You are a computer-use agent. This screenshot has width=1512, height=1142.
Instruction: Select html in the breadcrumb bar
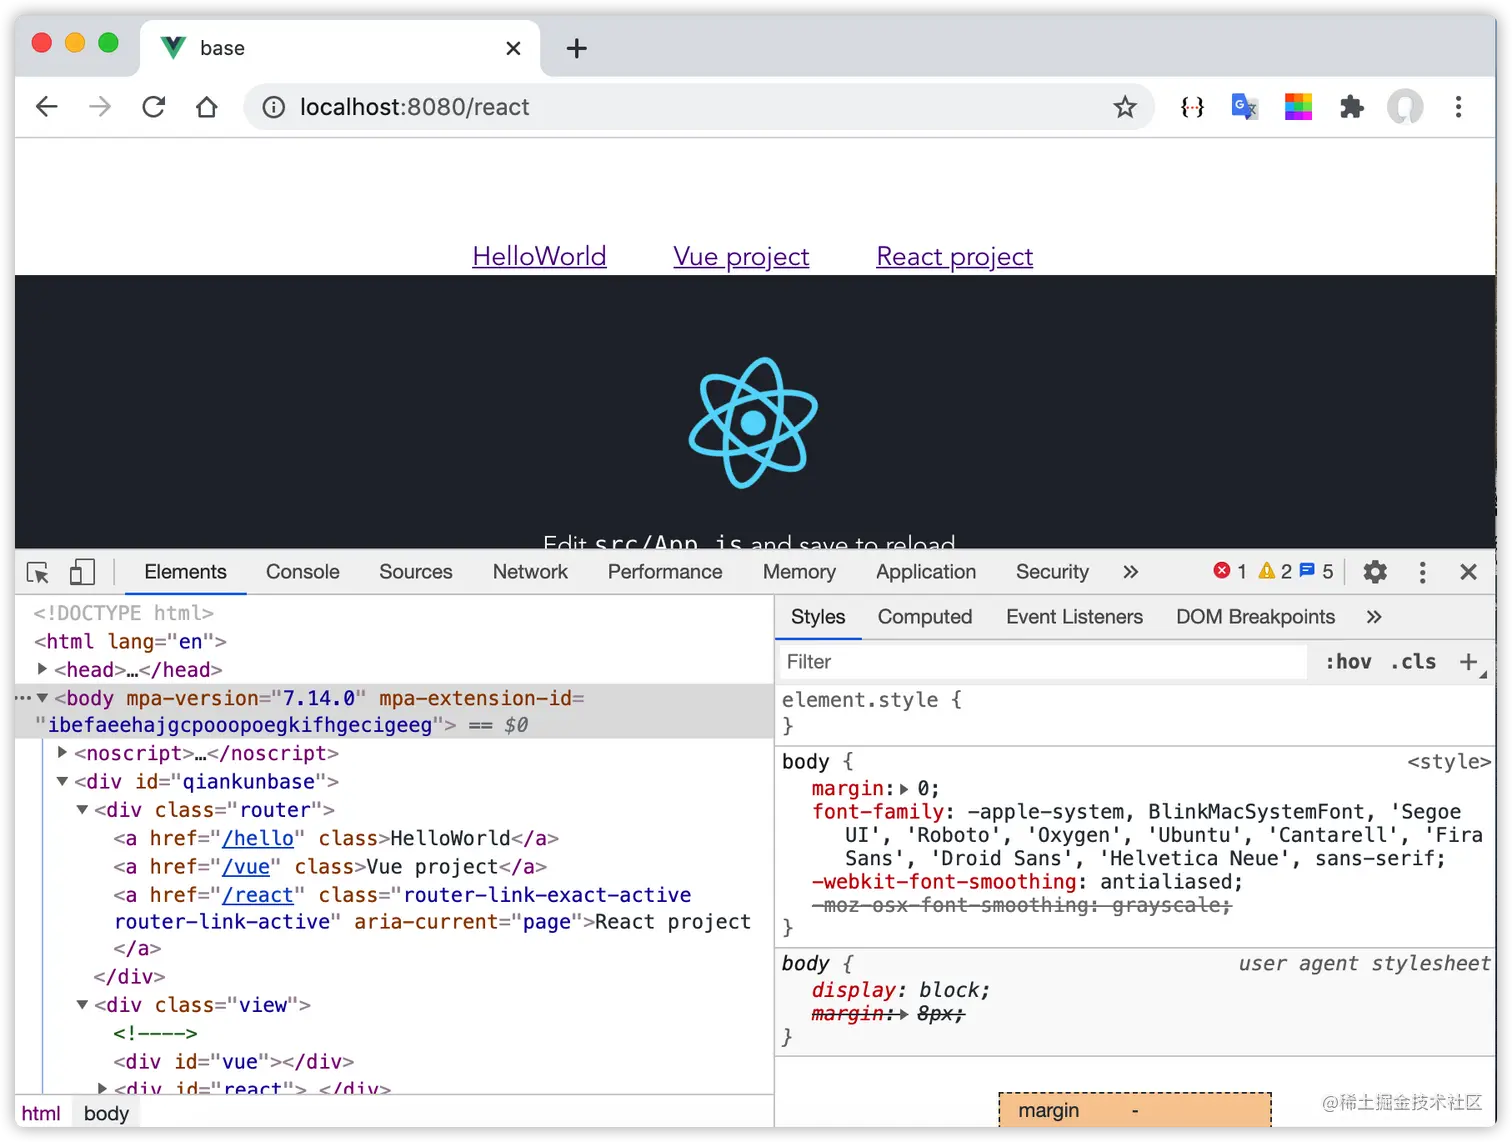[x=41, y=1113]
